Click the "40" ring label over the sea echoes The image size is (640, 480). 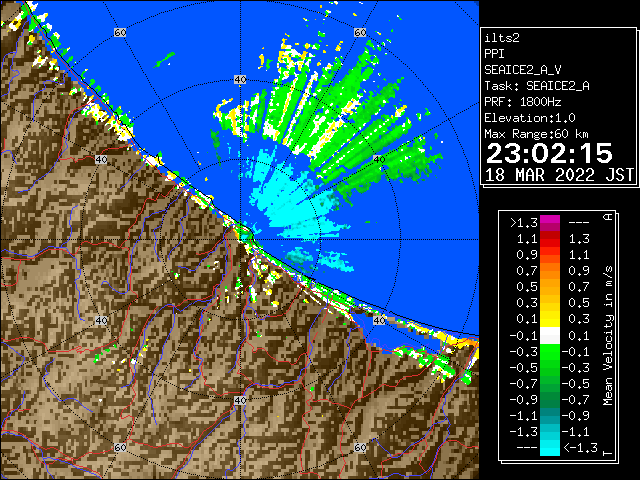pos(379,160)
